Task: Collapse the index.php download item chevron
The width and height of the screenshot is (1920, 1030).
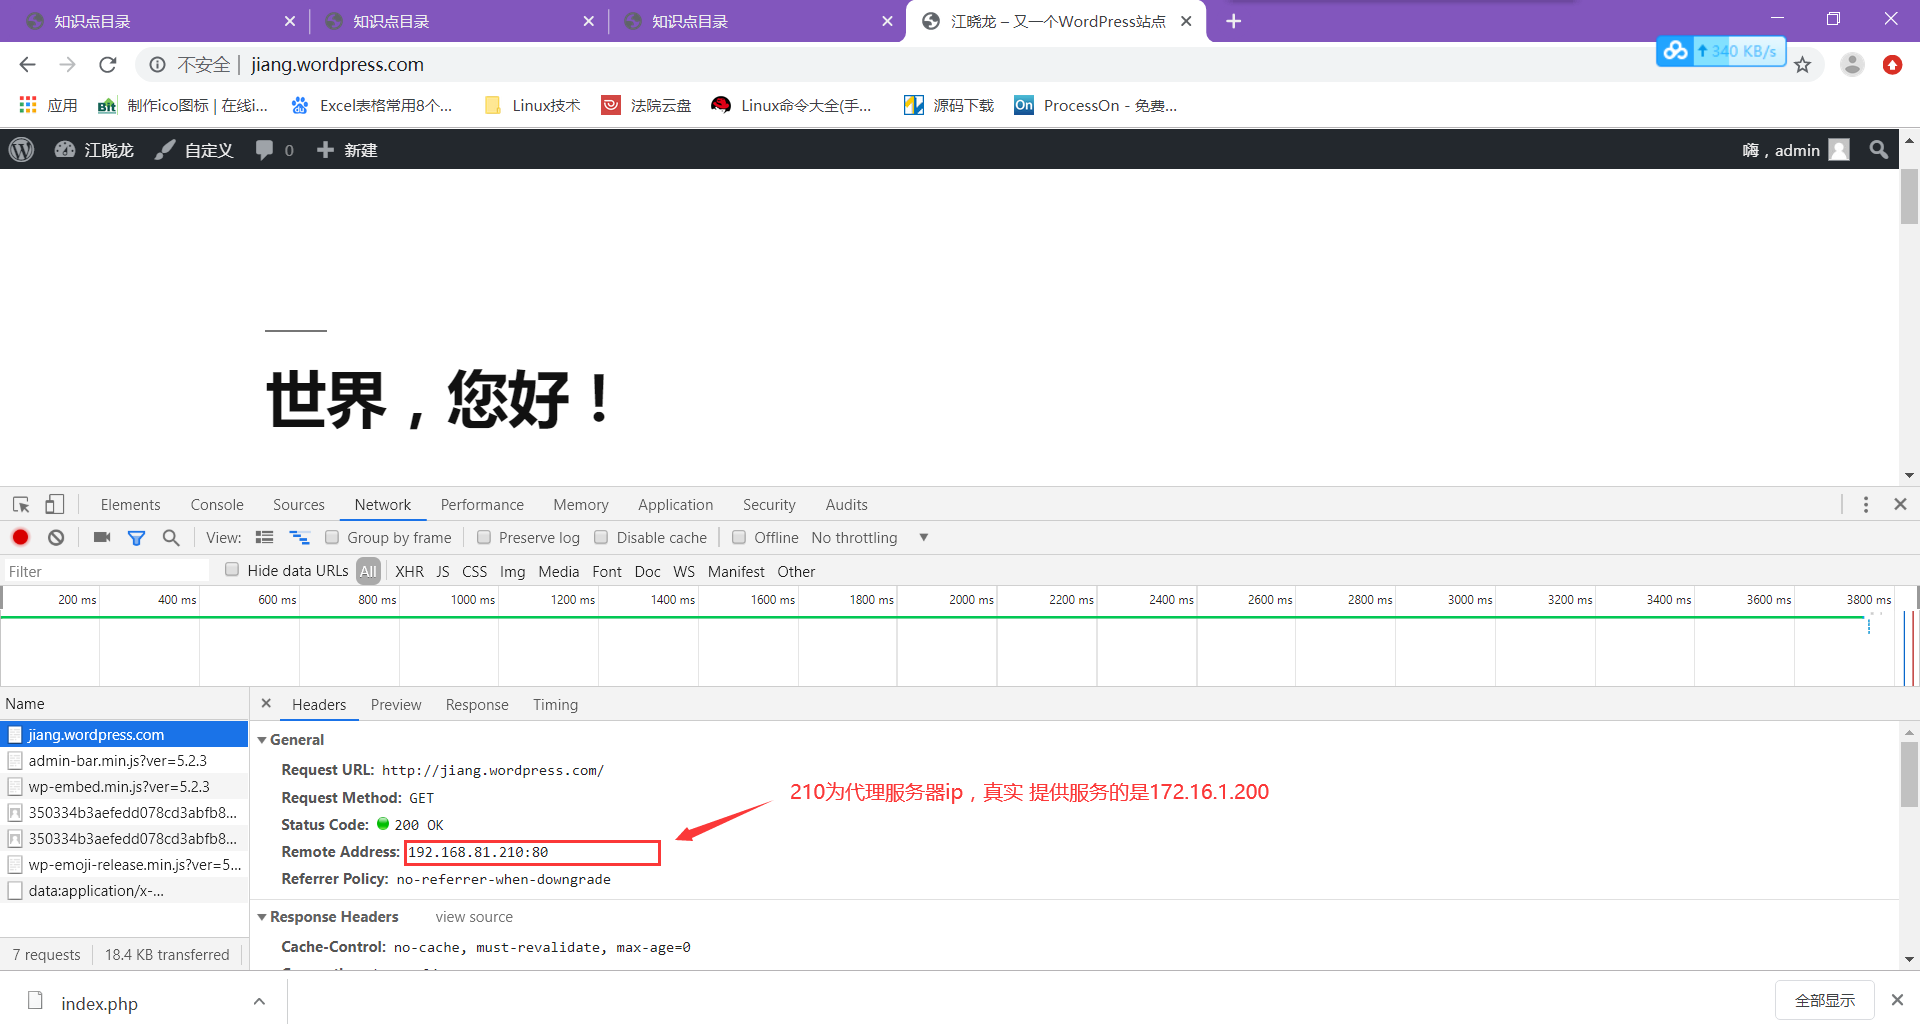Action: 259,1001
